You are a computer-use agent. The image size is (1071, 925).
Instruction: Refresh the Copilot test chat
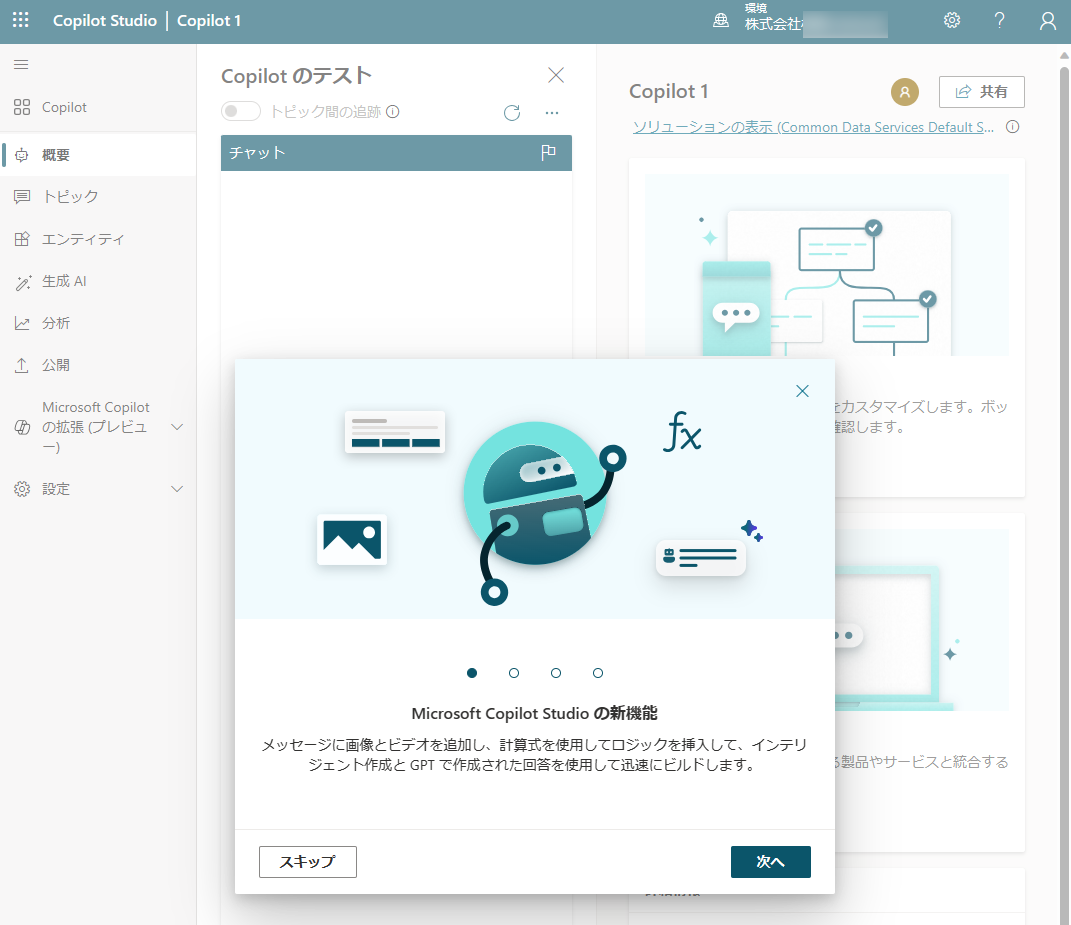coord(511,113)
